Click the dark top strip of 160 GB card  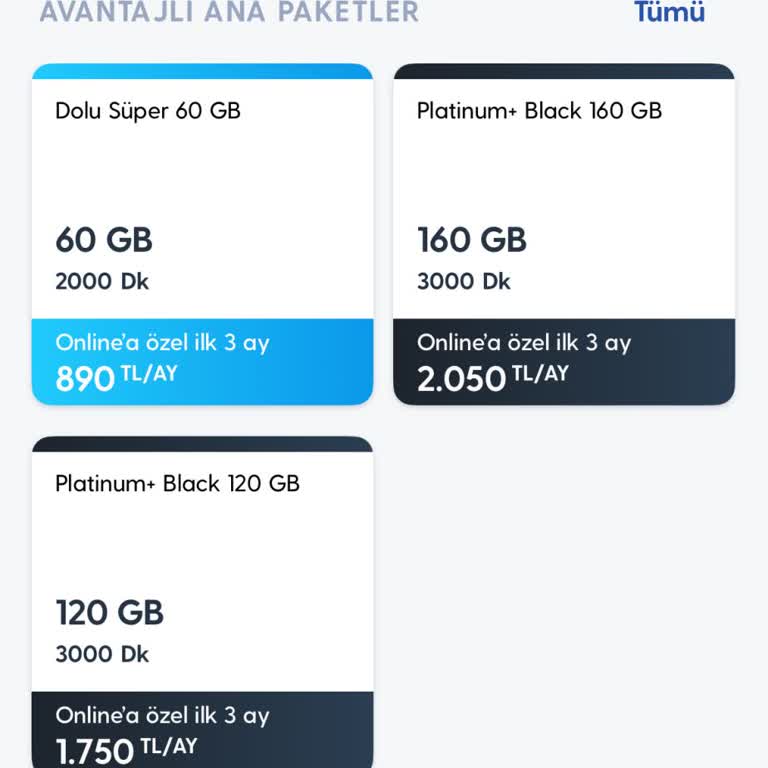pos(564,71)
